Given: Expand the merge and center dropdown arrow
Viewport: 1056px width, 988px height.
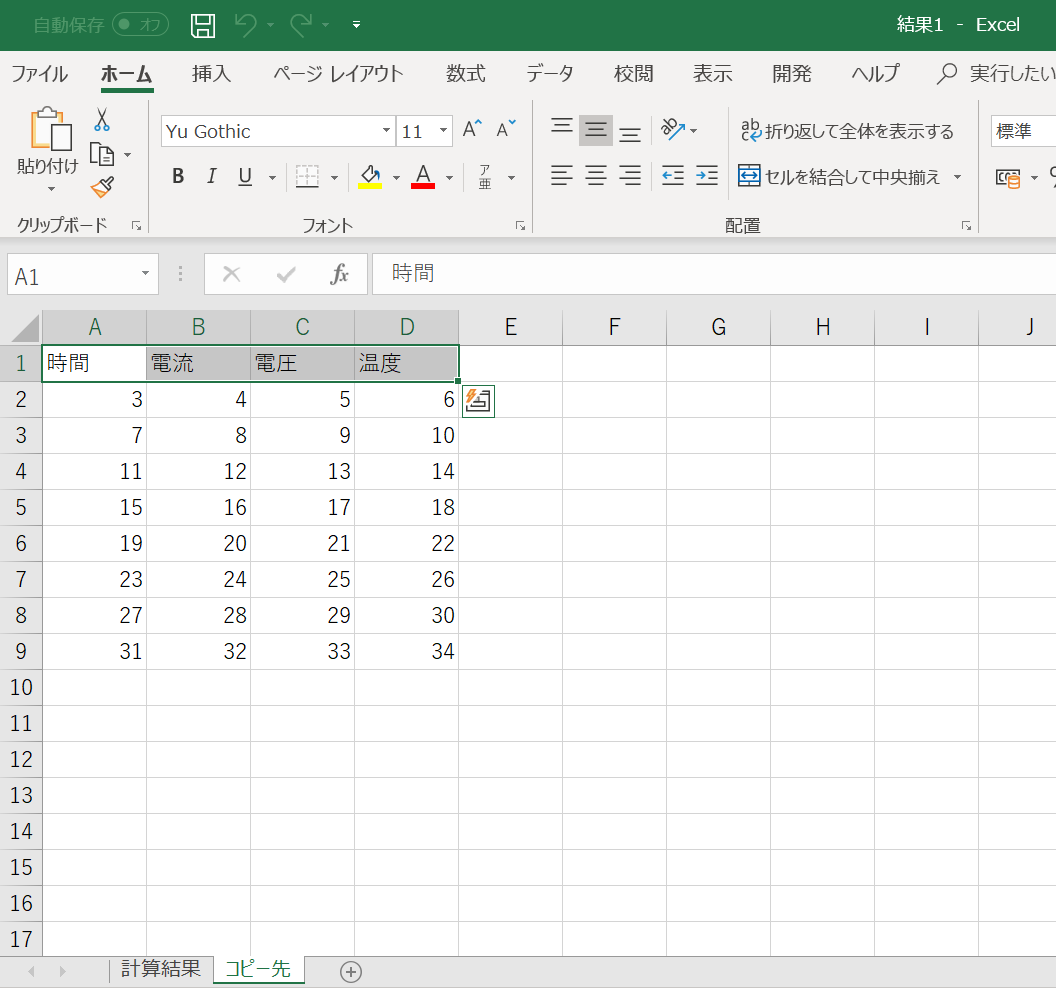Looking at the screenshot, I should click(x=957, y=177).
